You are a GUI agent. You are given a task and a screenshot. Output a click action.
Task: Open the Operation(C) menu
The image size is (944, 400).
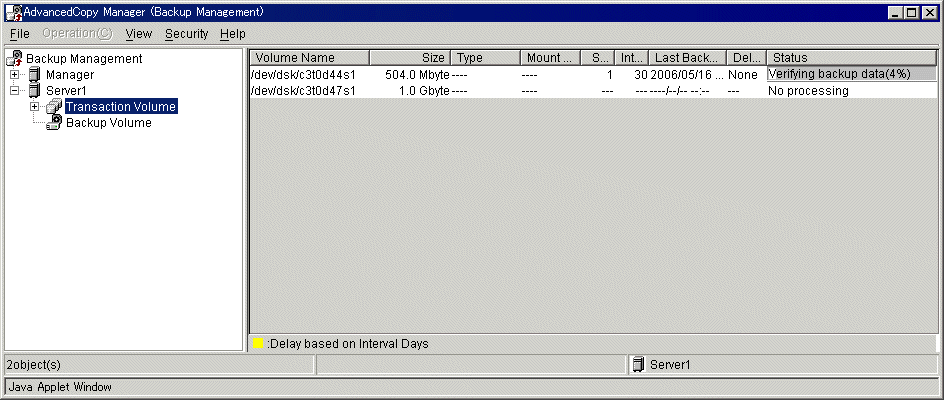point(77,34)
